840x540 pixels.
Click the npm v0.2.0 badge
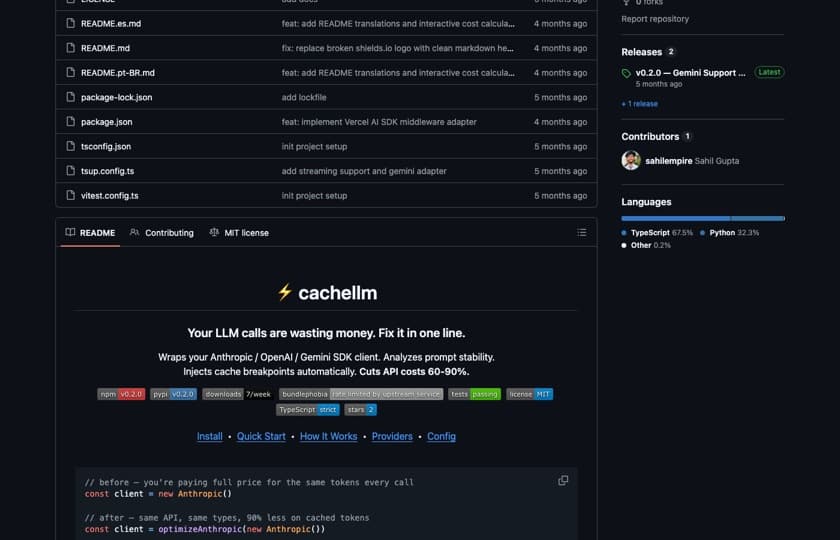121,394
